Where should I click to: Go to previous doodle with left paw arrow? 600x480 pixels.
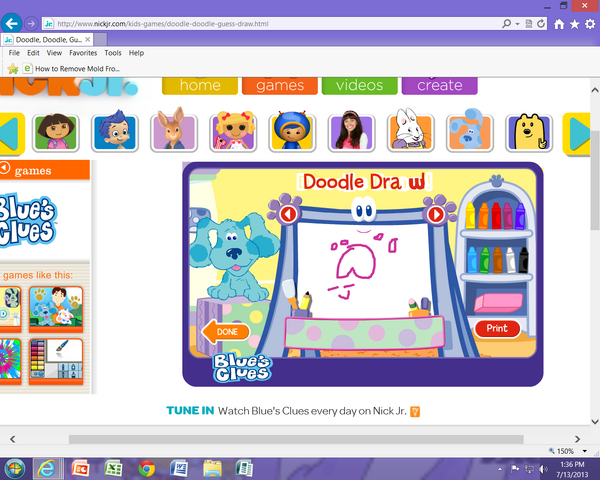point(287,214)
